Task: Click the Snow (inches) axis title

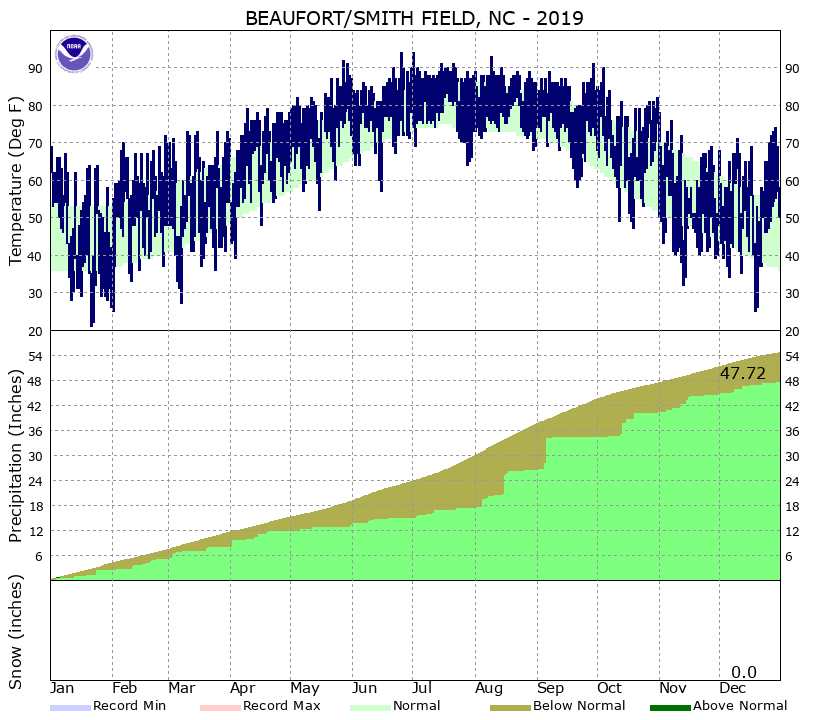Action: [16, 632]
